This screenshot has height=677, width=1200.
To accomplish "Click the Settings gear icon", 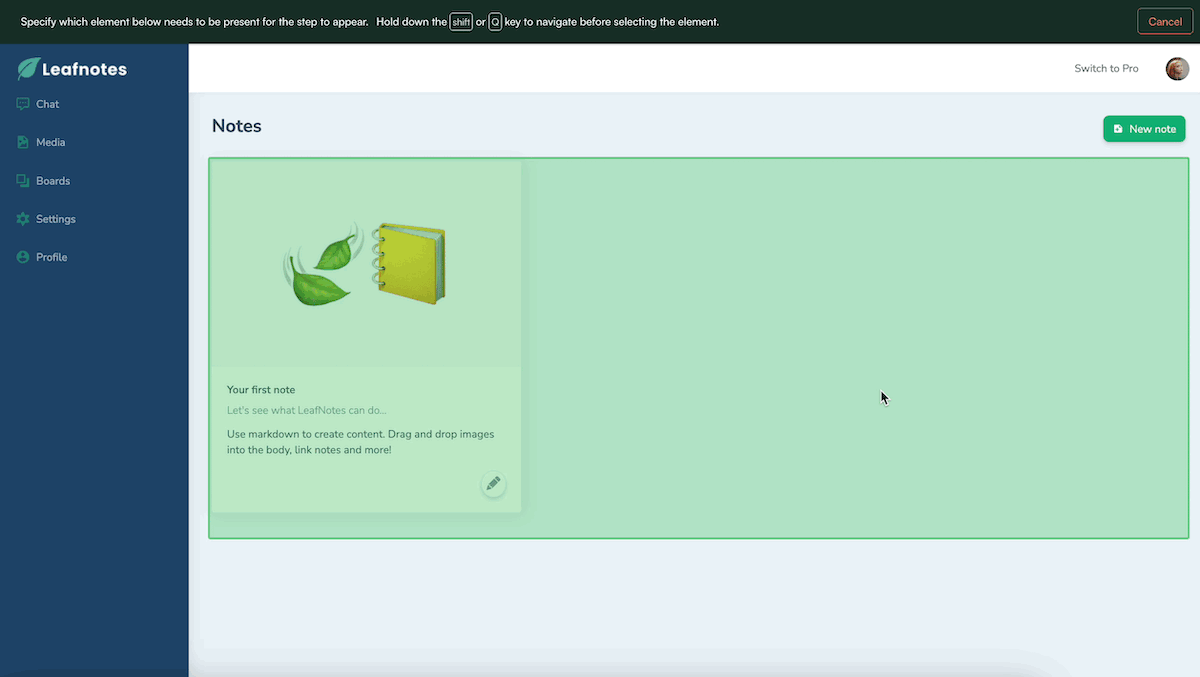I will [23, 219].
